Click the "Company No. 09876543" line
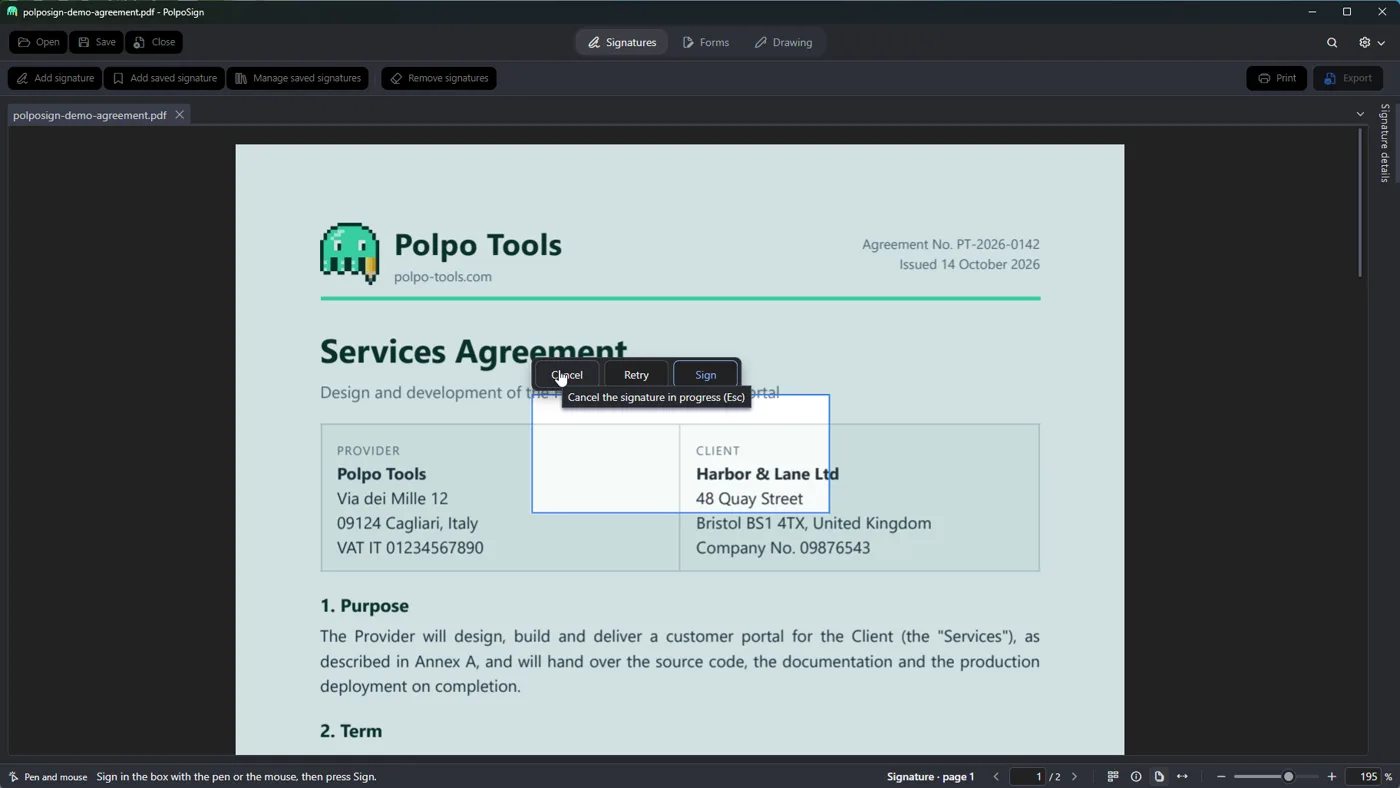1400x788 pixels. click(783, 548)
